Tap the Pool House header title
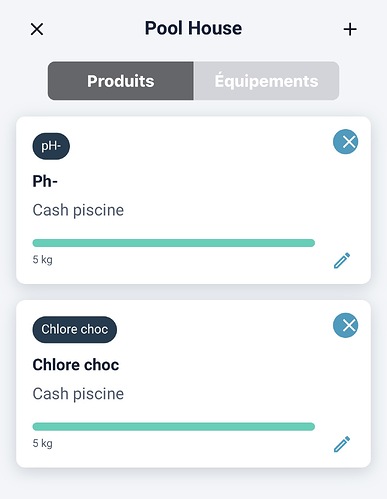Image resolution: width=387 pixels, height=499 pixels. (193, 28)
